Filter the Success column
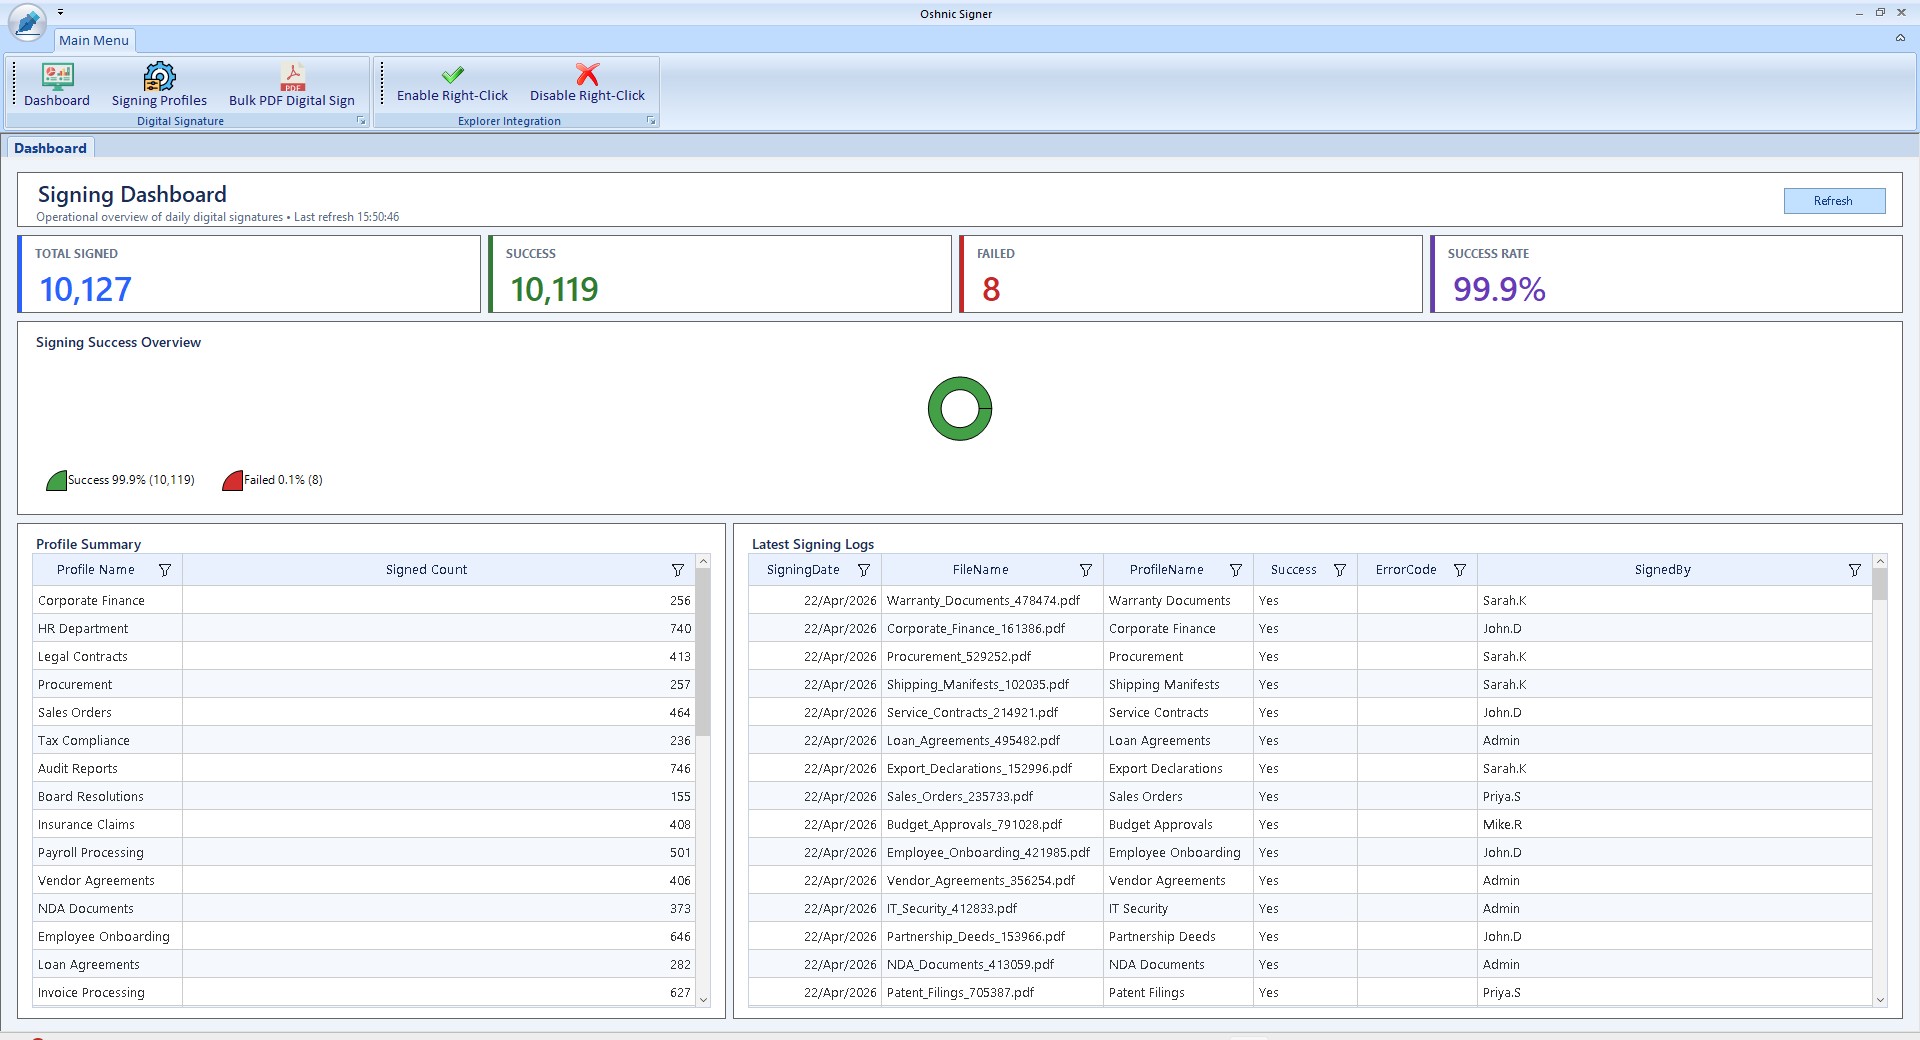Screen dimensions: 1920x1040 point(1340,570)
